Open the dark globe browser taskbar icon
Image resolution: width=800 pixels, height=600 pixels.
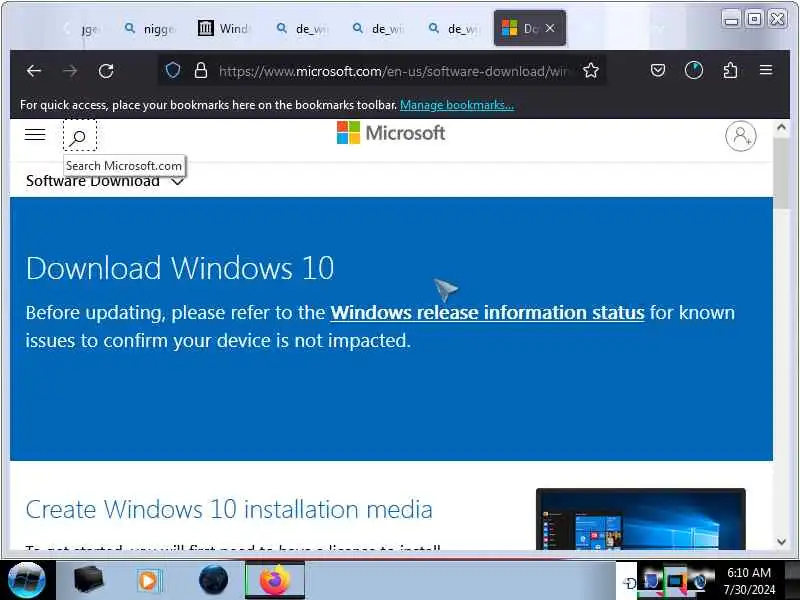tap(213, 580)
